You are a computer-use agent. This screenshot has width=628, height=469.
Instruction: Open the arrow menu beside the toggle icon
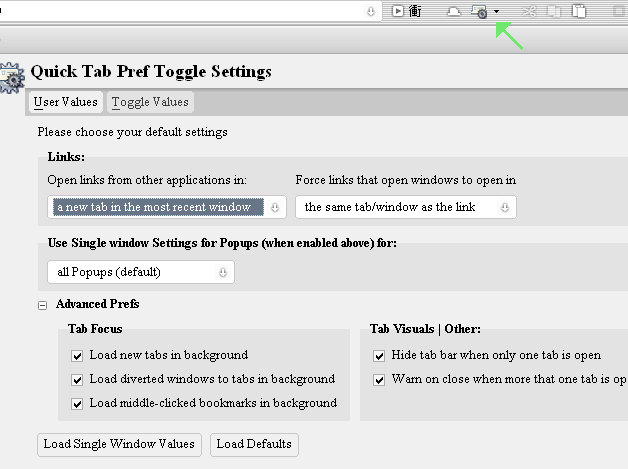(496, 12)
